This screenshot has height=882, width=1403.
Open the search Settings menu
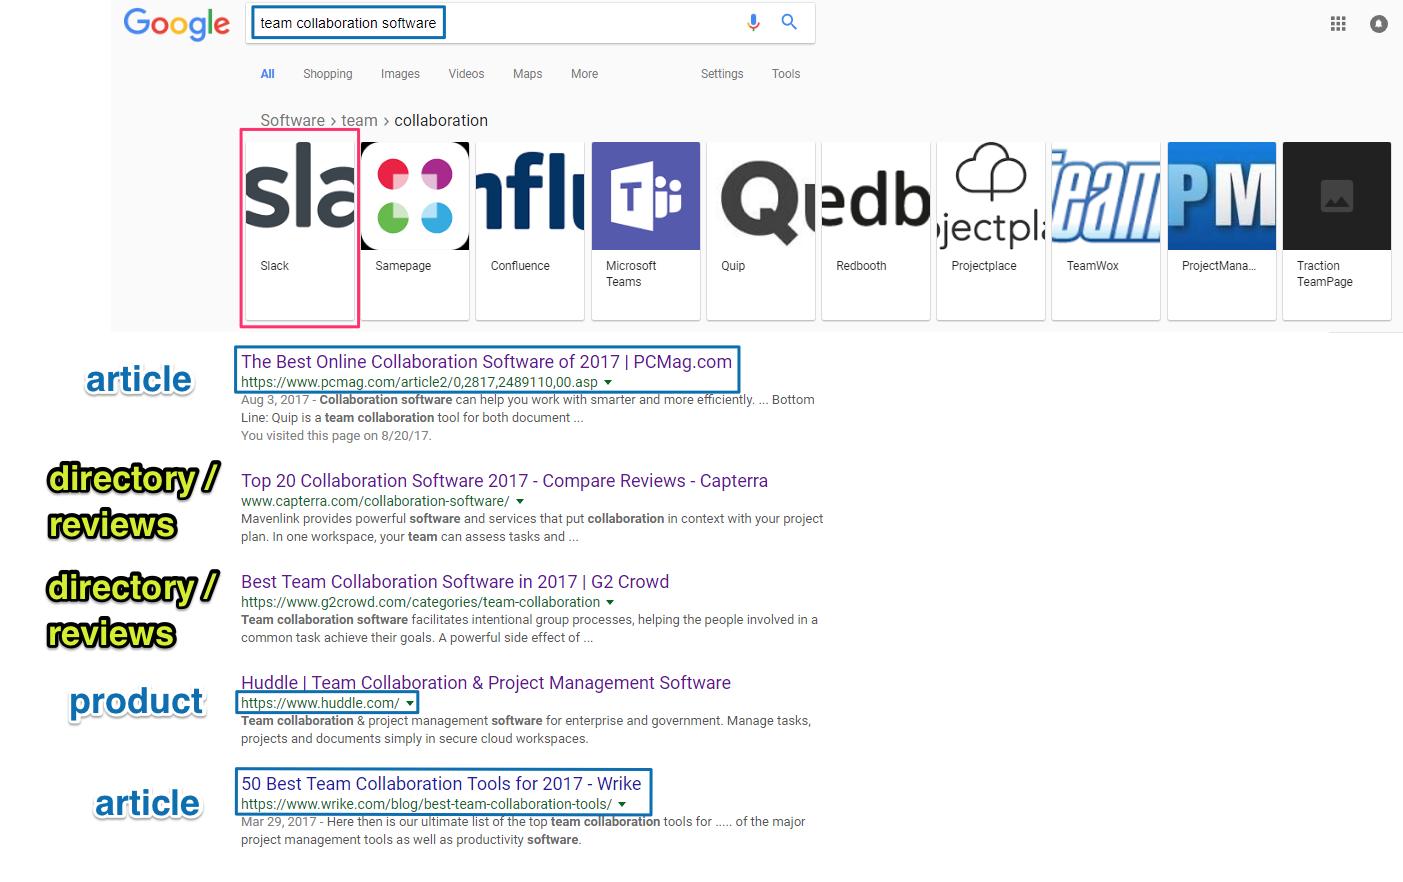coord(722,74)
